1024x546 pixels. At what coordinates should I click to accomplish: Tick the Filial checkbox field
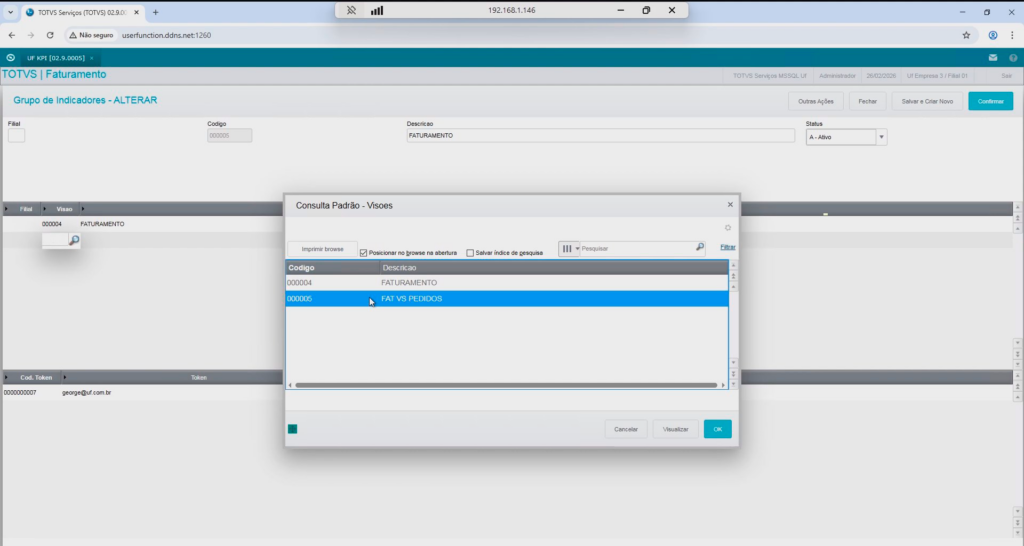pyautogui.click(x=16, y=136)
